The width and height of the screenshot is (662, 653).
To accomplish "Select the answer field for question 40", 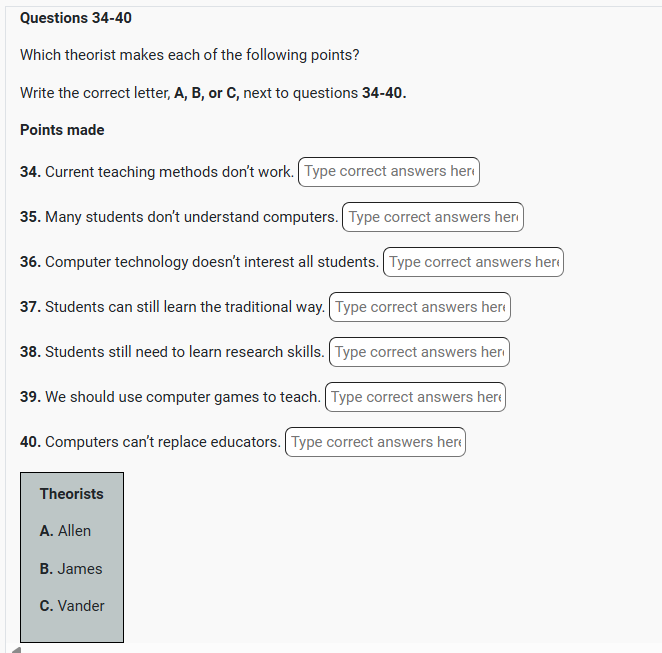I will pyautogui.click(x=375, y=442).
